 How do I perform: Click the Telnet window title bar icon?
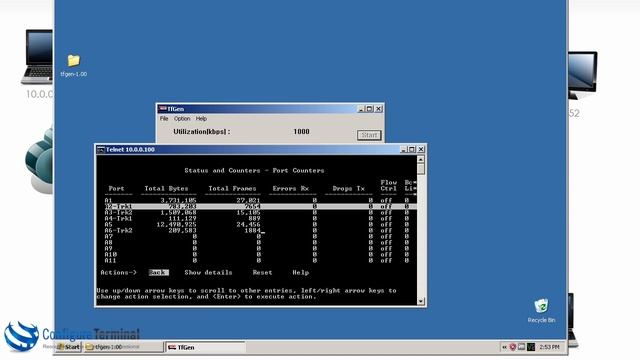coord(100,149)
